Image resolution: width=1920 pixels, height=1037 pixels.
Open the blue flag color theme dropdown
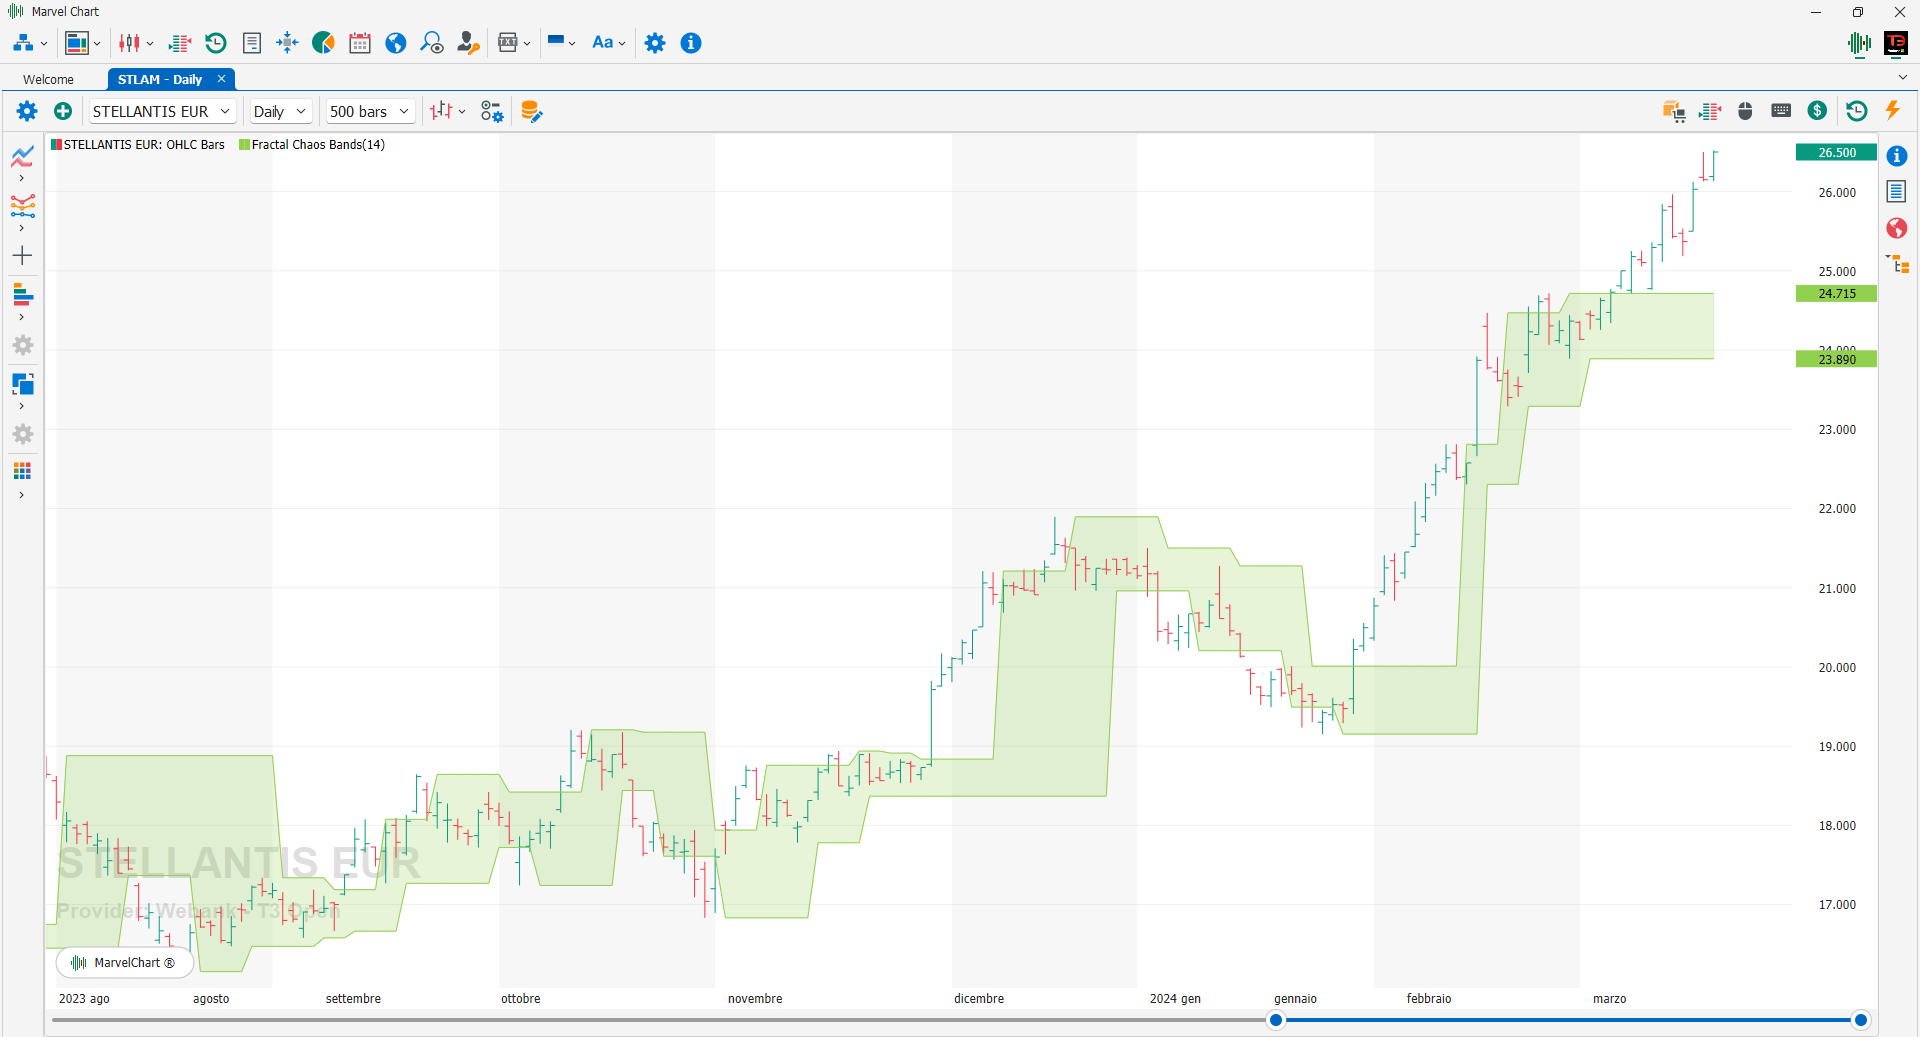pyautogui.click(x=561, y=43)
